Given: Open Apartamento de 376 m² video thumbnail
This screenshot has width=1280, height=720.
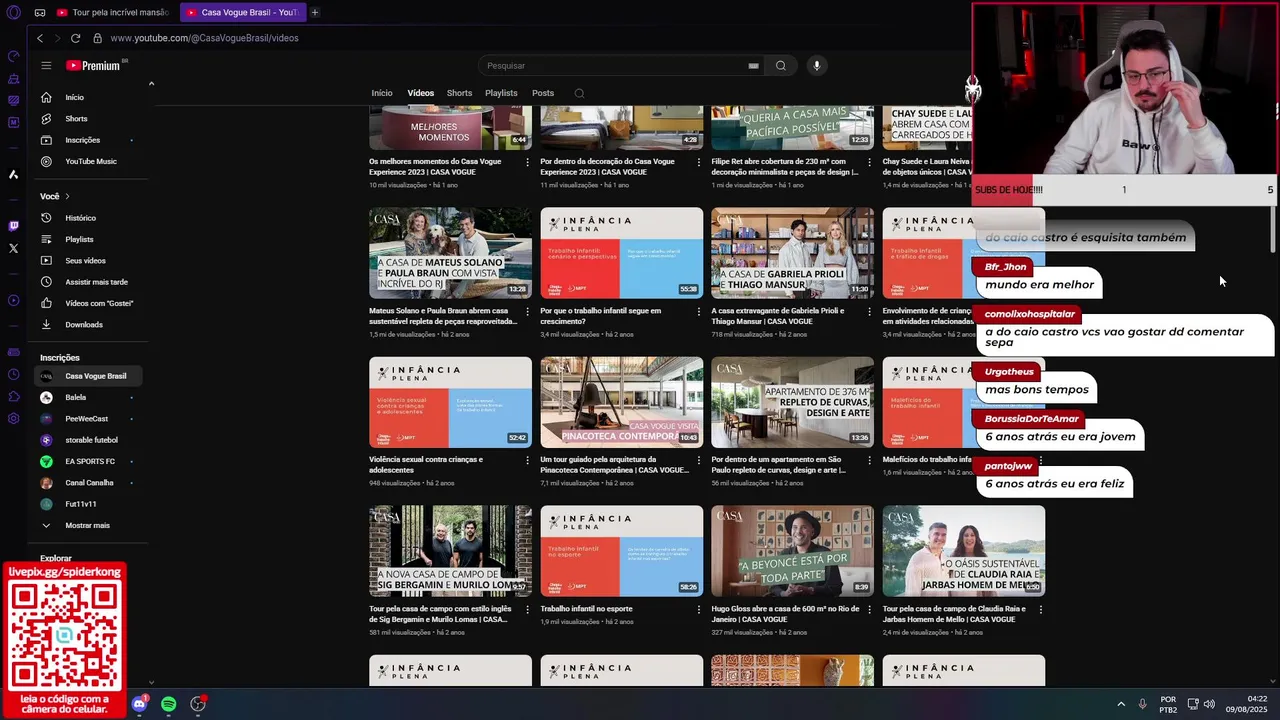Looking at the screenshot, I should 792,402.
